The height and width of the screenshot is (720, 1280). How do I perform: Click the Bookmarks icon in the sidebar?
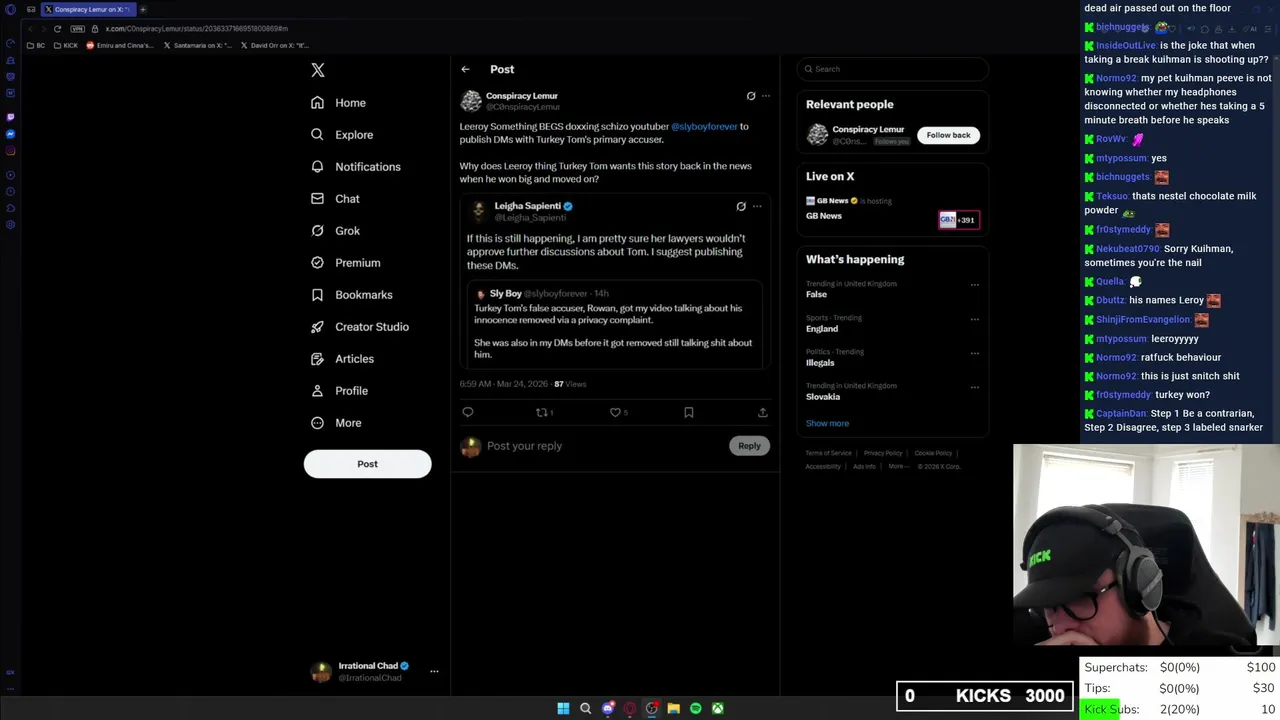coord(317,295)
